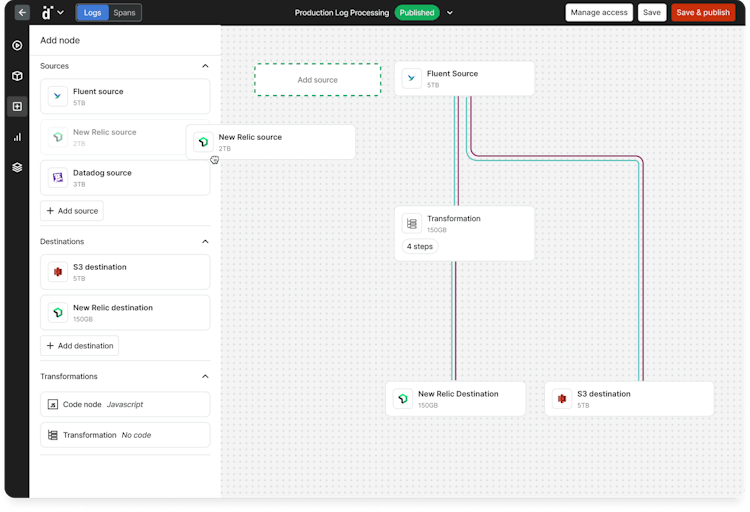Click New Relic Destination node icon on canvas

pyautogui.click(x=403, y=399)
